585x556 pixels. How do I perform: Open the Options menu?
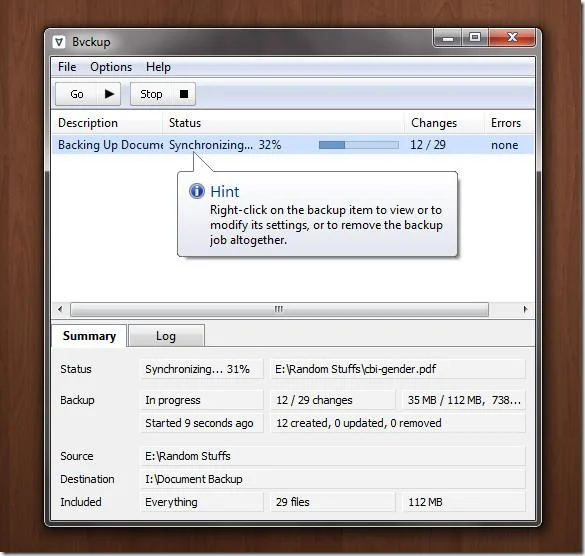click(111, 67)
